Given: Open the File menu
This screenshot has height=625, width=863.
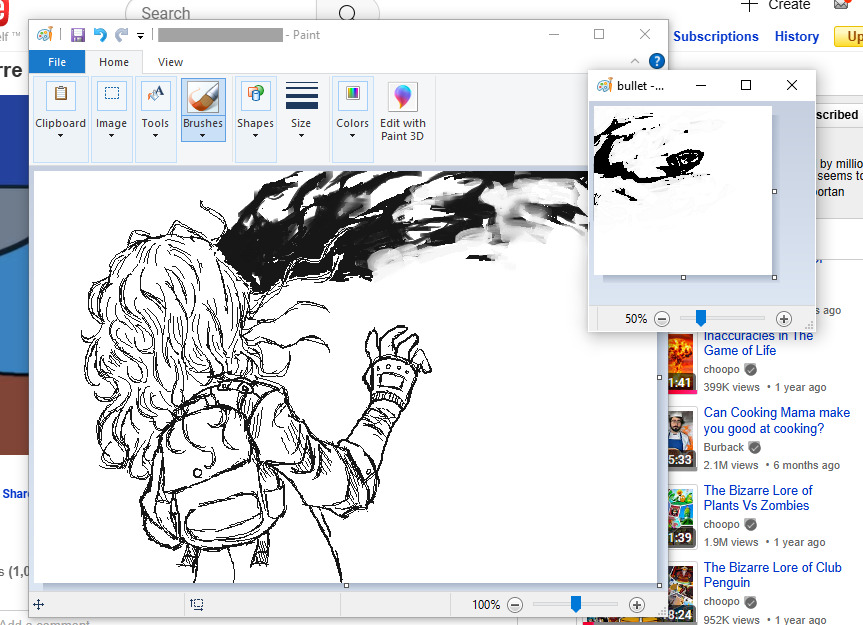Looking at the screenshot, I should click(57, 62).
